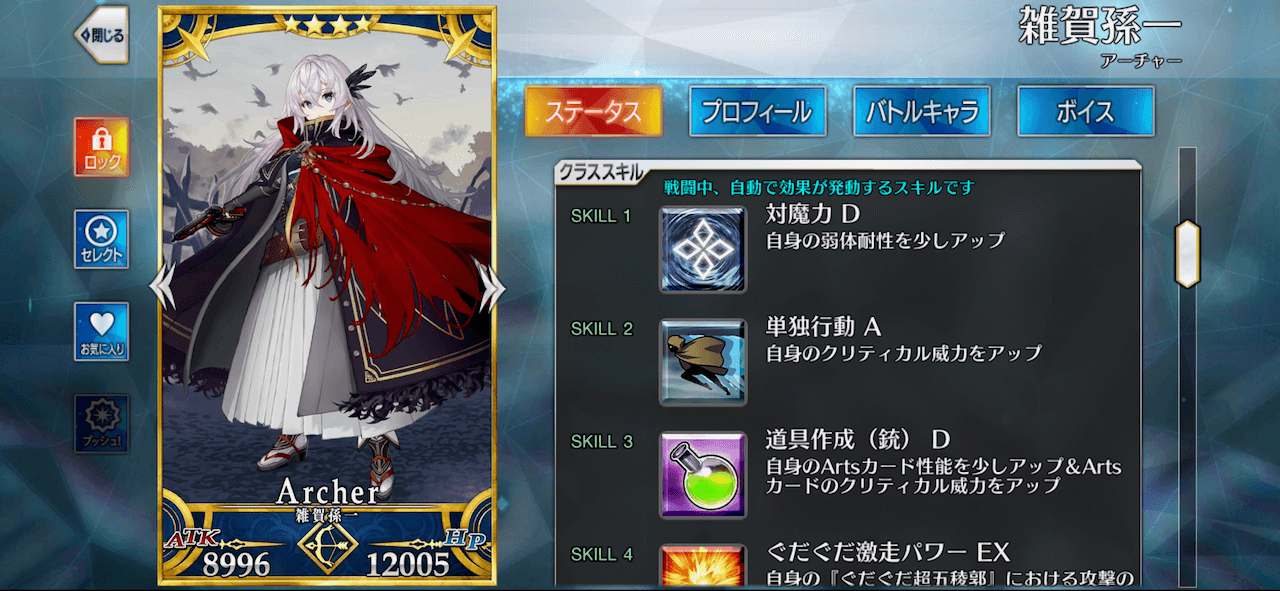Viewport: 1280px width, 591px height.
Task: Switch to the バトルキャラ tab
Action: [921, 111]
